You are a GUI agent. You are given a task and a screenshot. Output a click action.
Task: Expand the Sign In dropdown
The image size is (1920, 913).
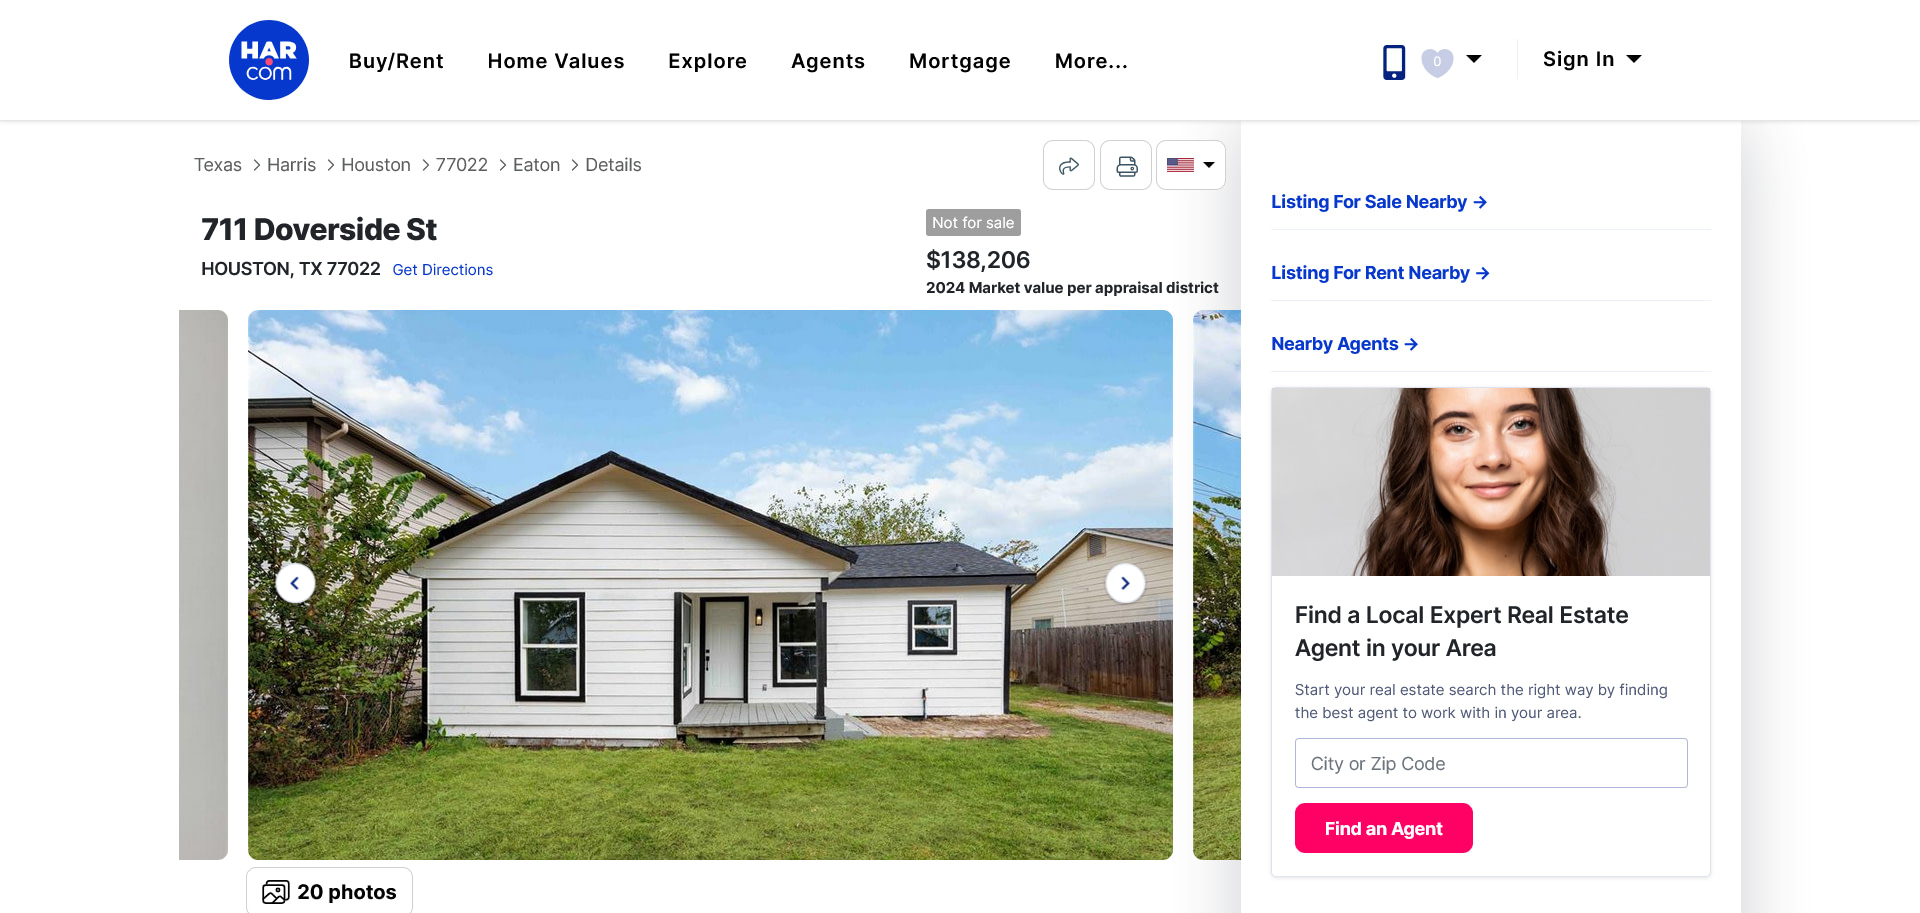(1592, 59)
